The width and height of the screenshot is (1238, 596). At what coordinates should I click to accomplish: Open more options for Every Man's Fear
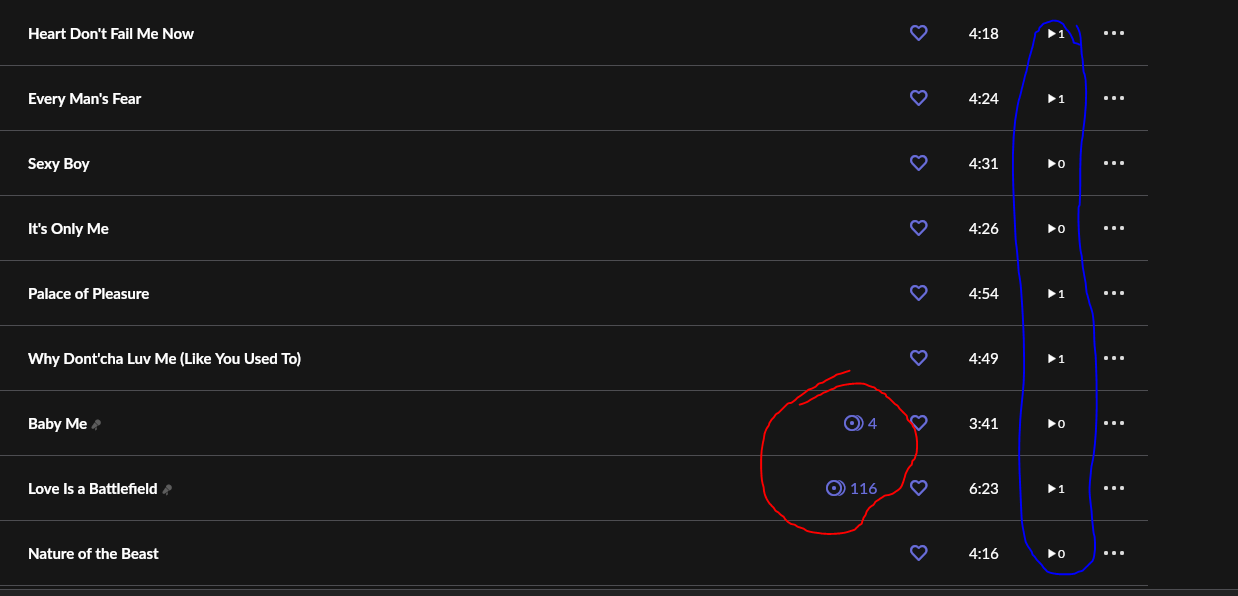click(x=1114, y=98)
